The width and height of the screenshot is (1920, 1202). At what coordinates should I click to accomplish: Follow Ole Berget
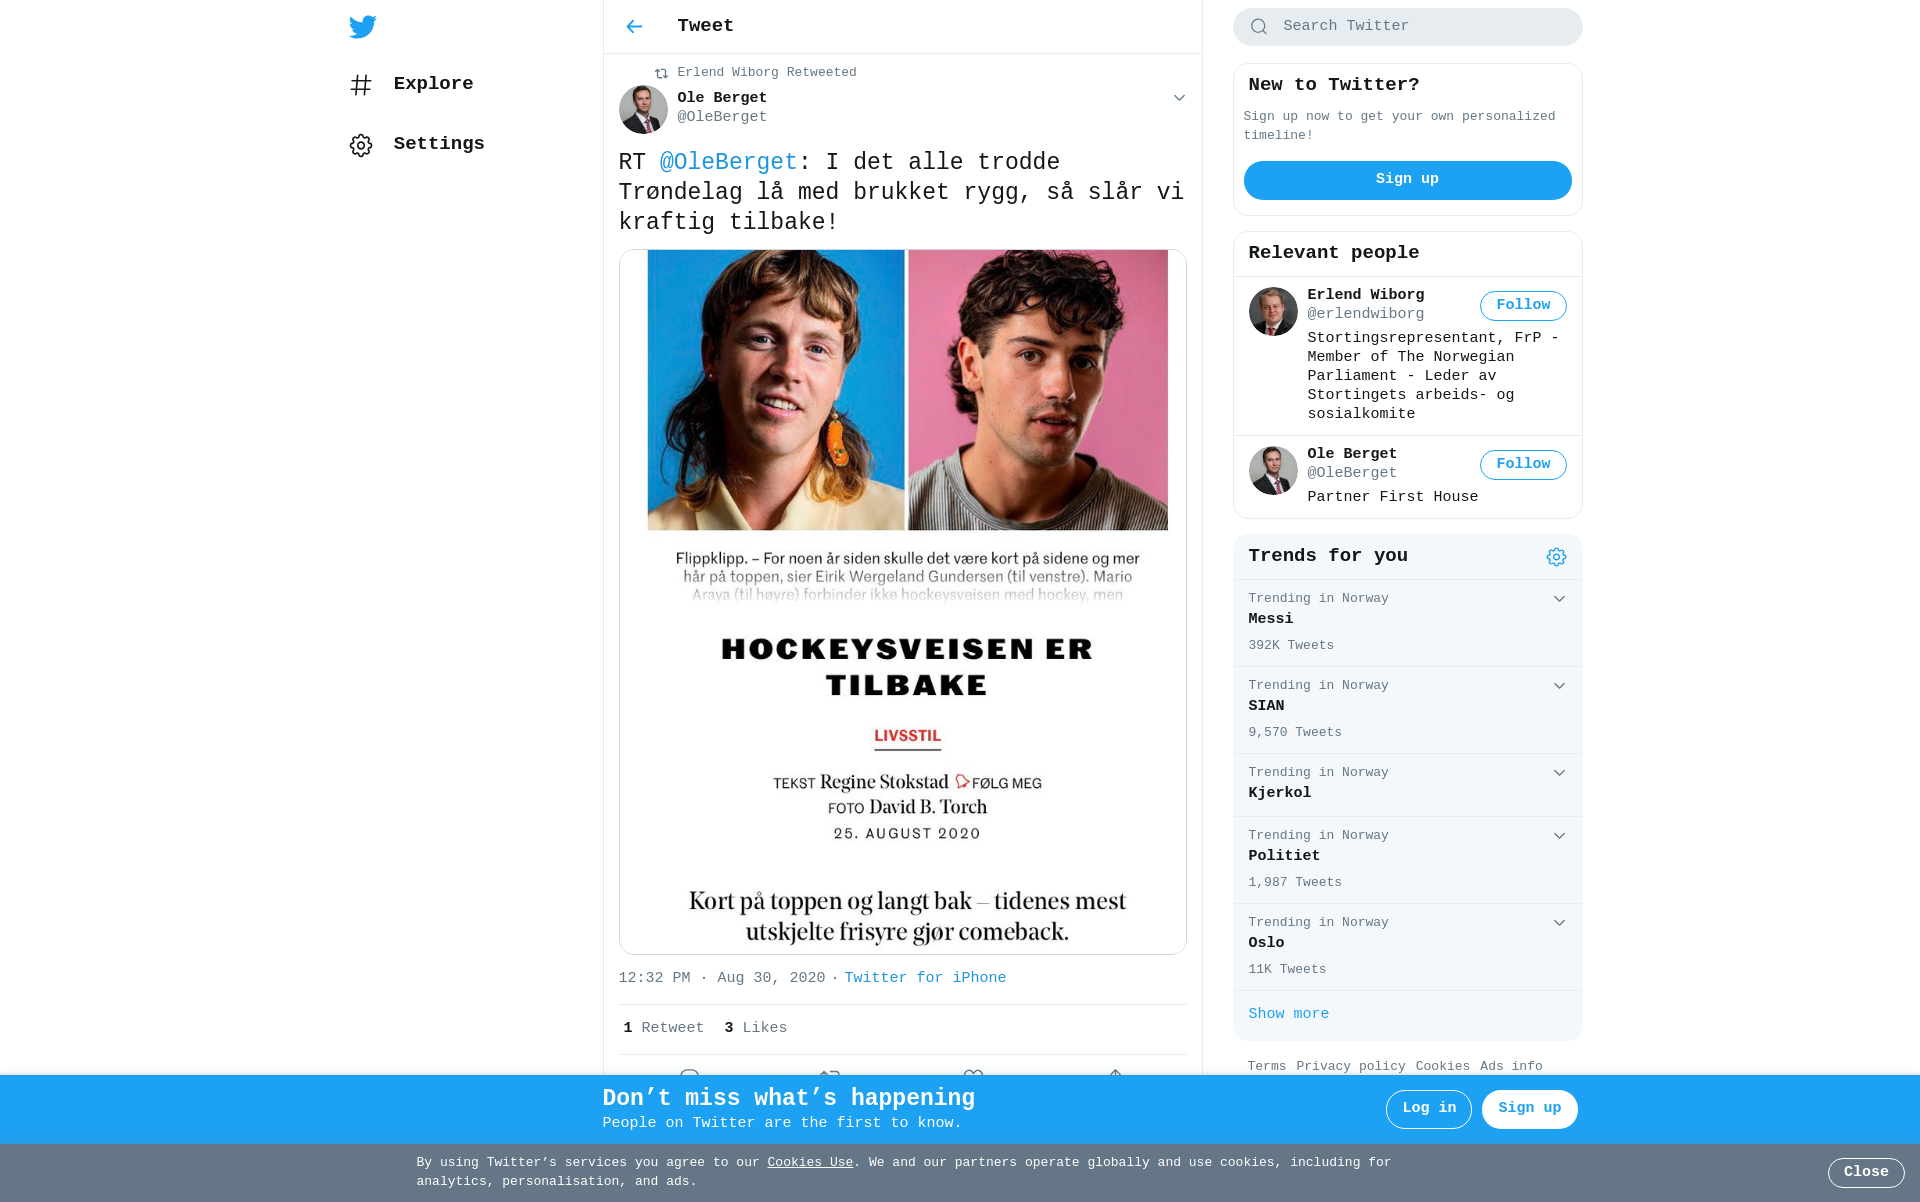pos(1523,465)
